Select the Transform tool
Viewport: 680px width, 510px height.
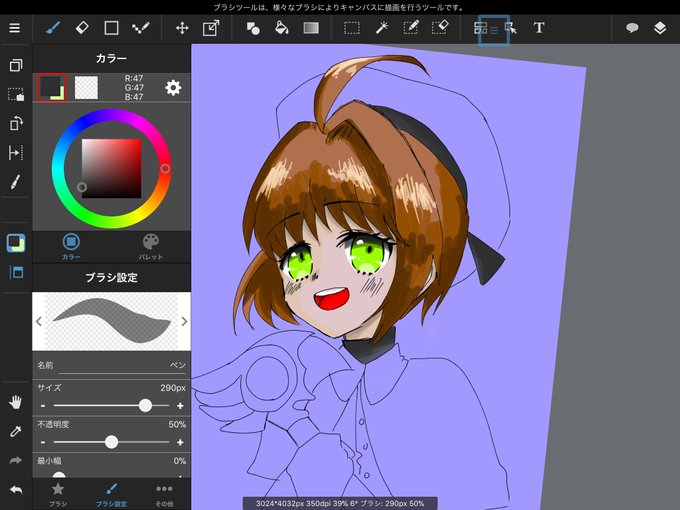[x=211, y=28]
